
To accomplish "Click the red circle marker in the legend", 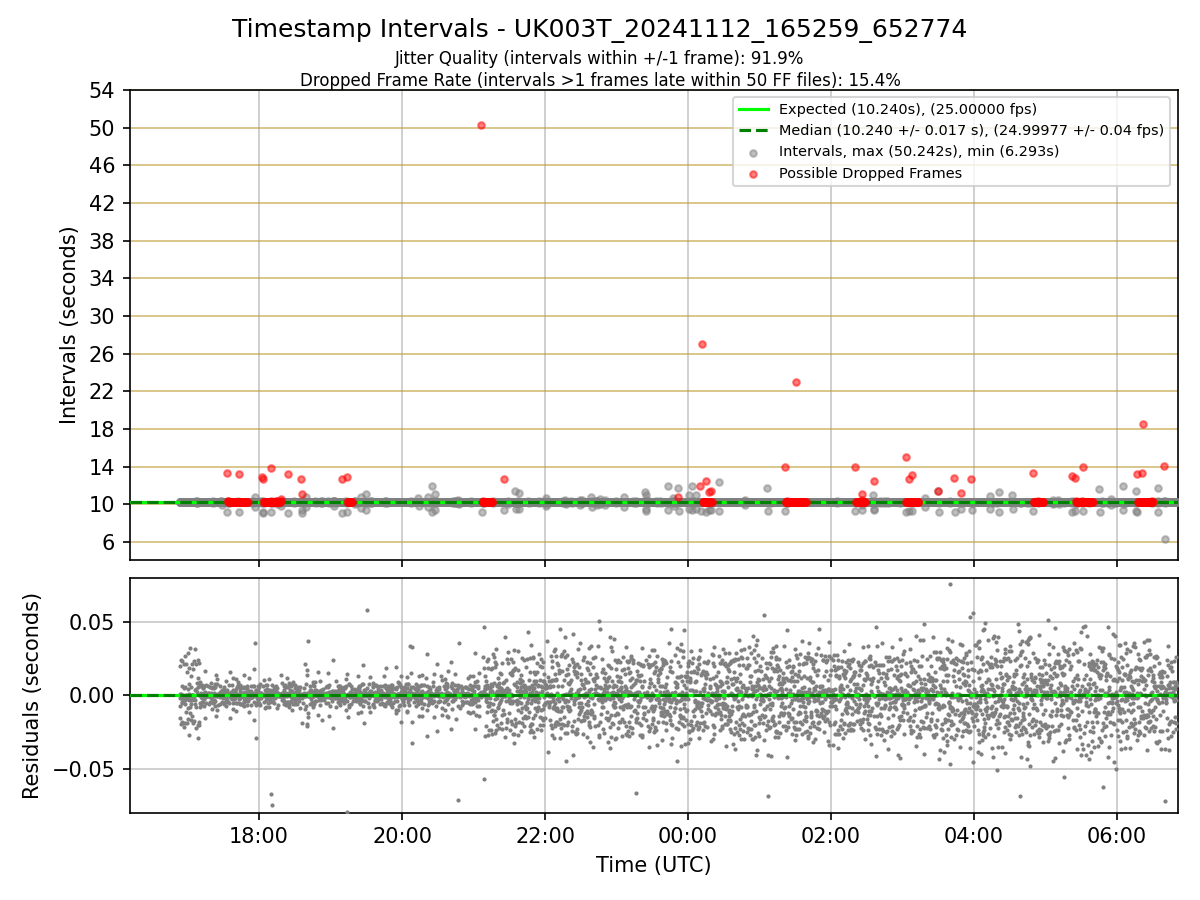I will (754, 174).
